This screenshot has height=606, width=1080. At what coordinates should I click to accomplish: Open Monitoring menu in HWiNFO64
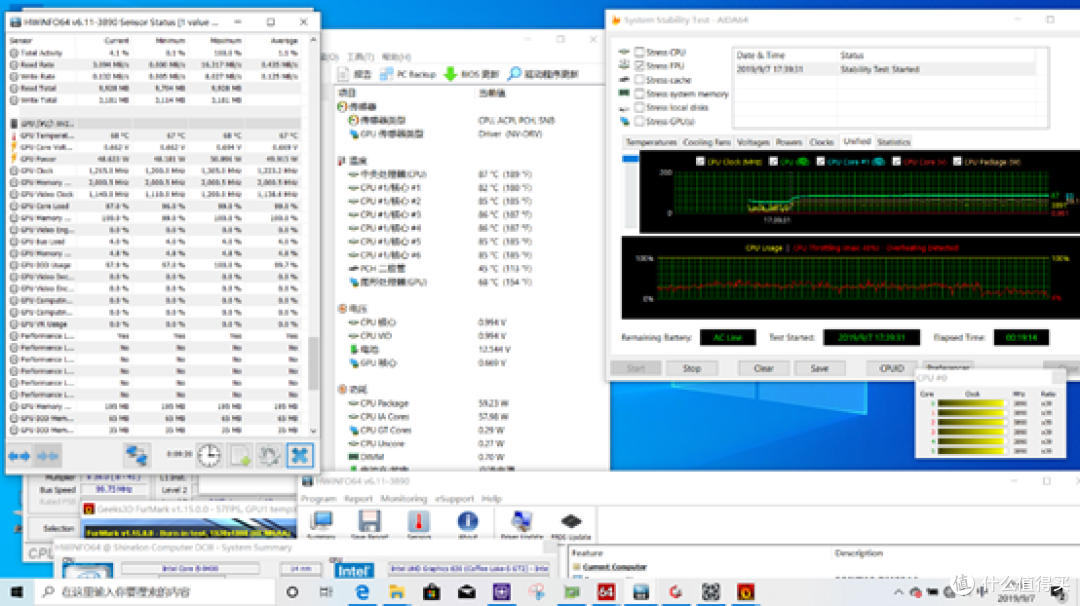(x=404, y=499)
